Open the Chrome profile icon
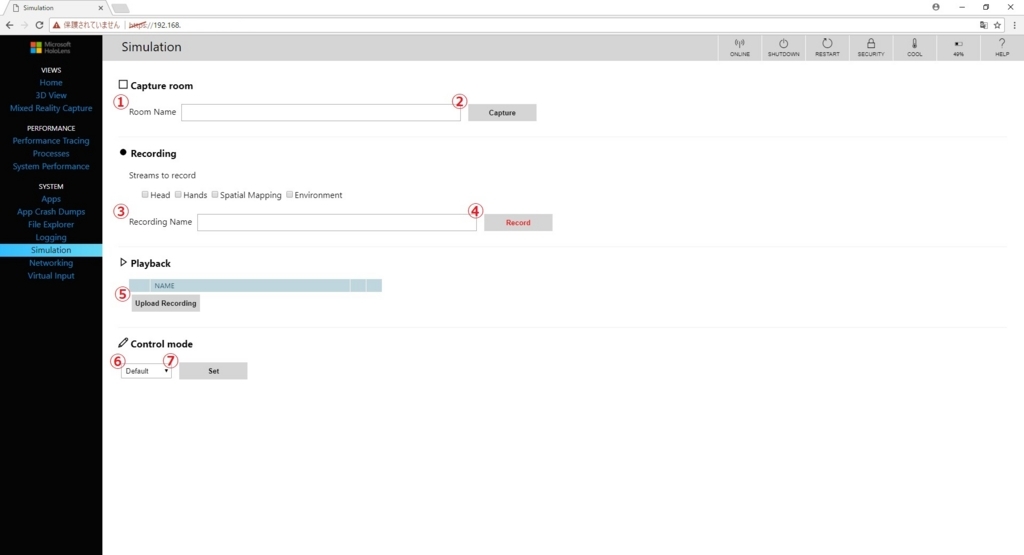This screenshot has width=1024, height=555. pos(936,7)
